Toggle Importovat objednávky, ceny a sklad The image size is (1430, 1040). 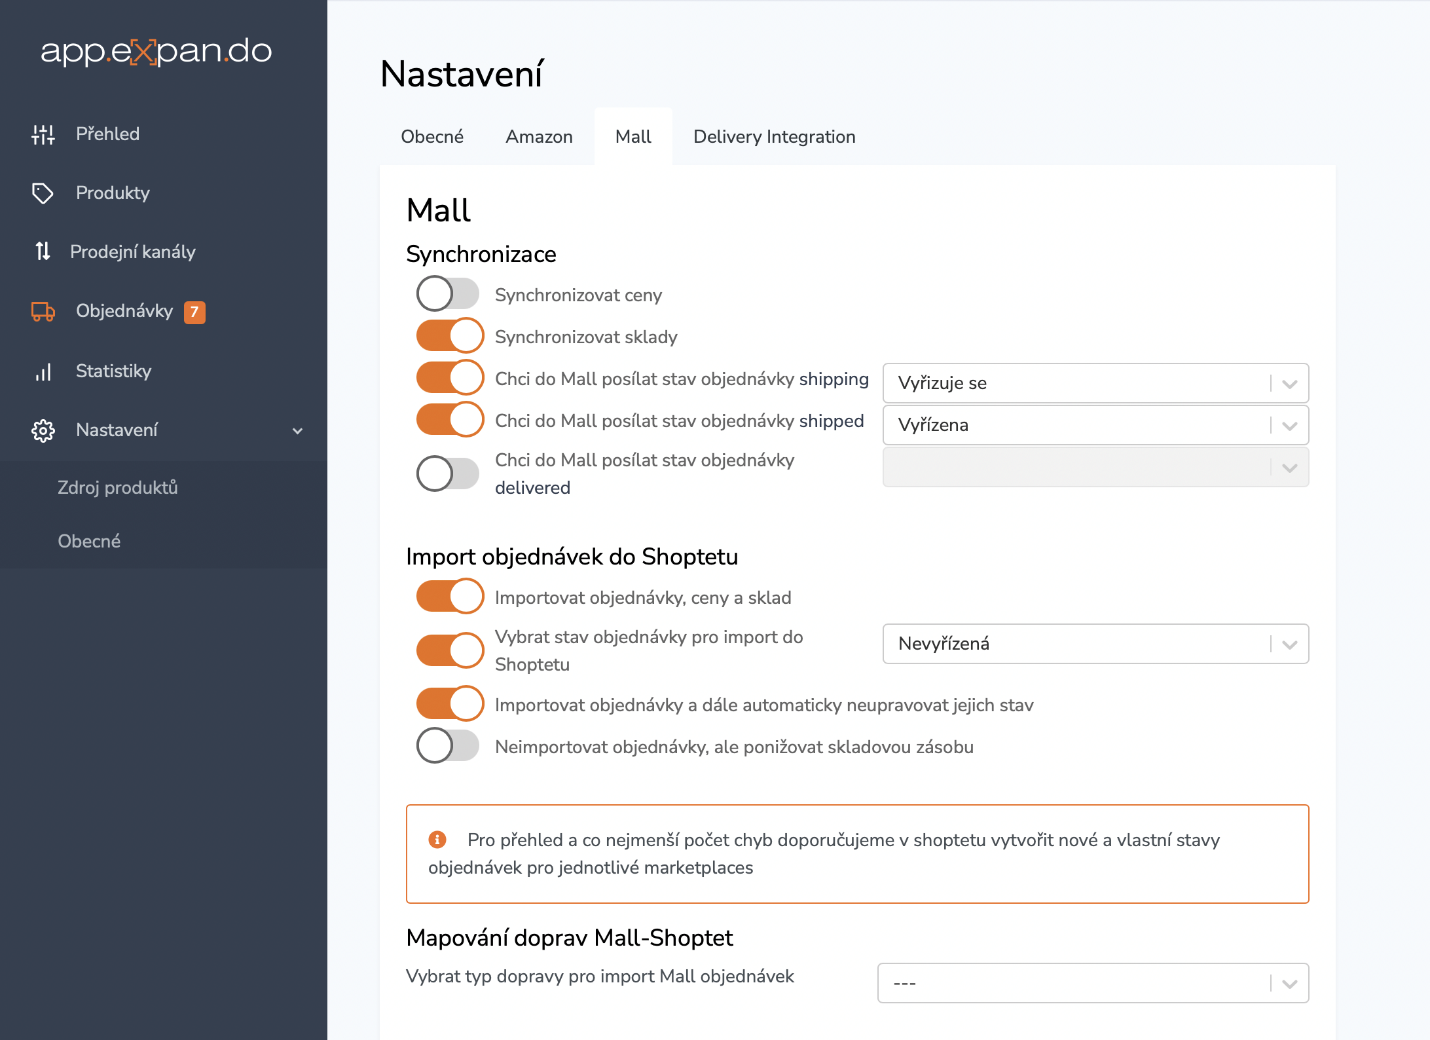point(450,597)
